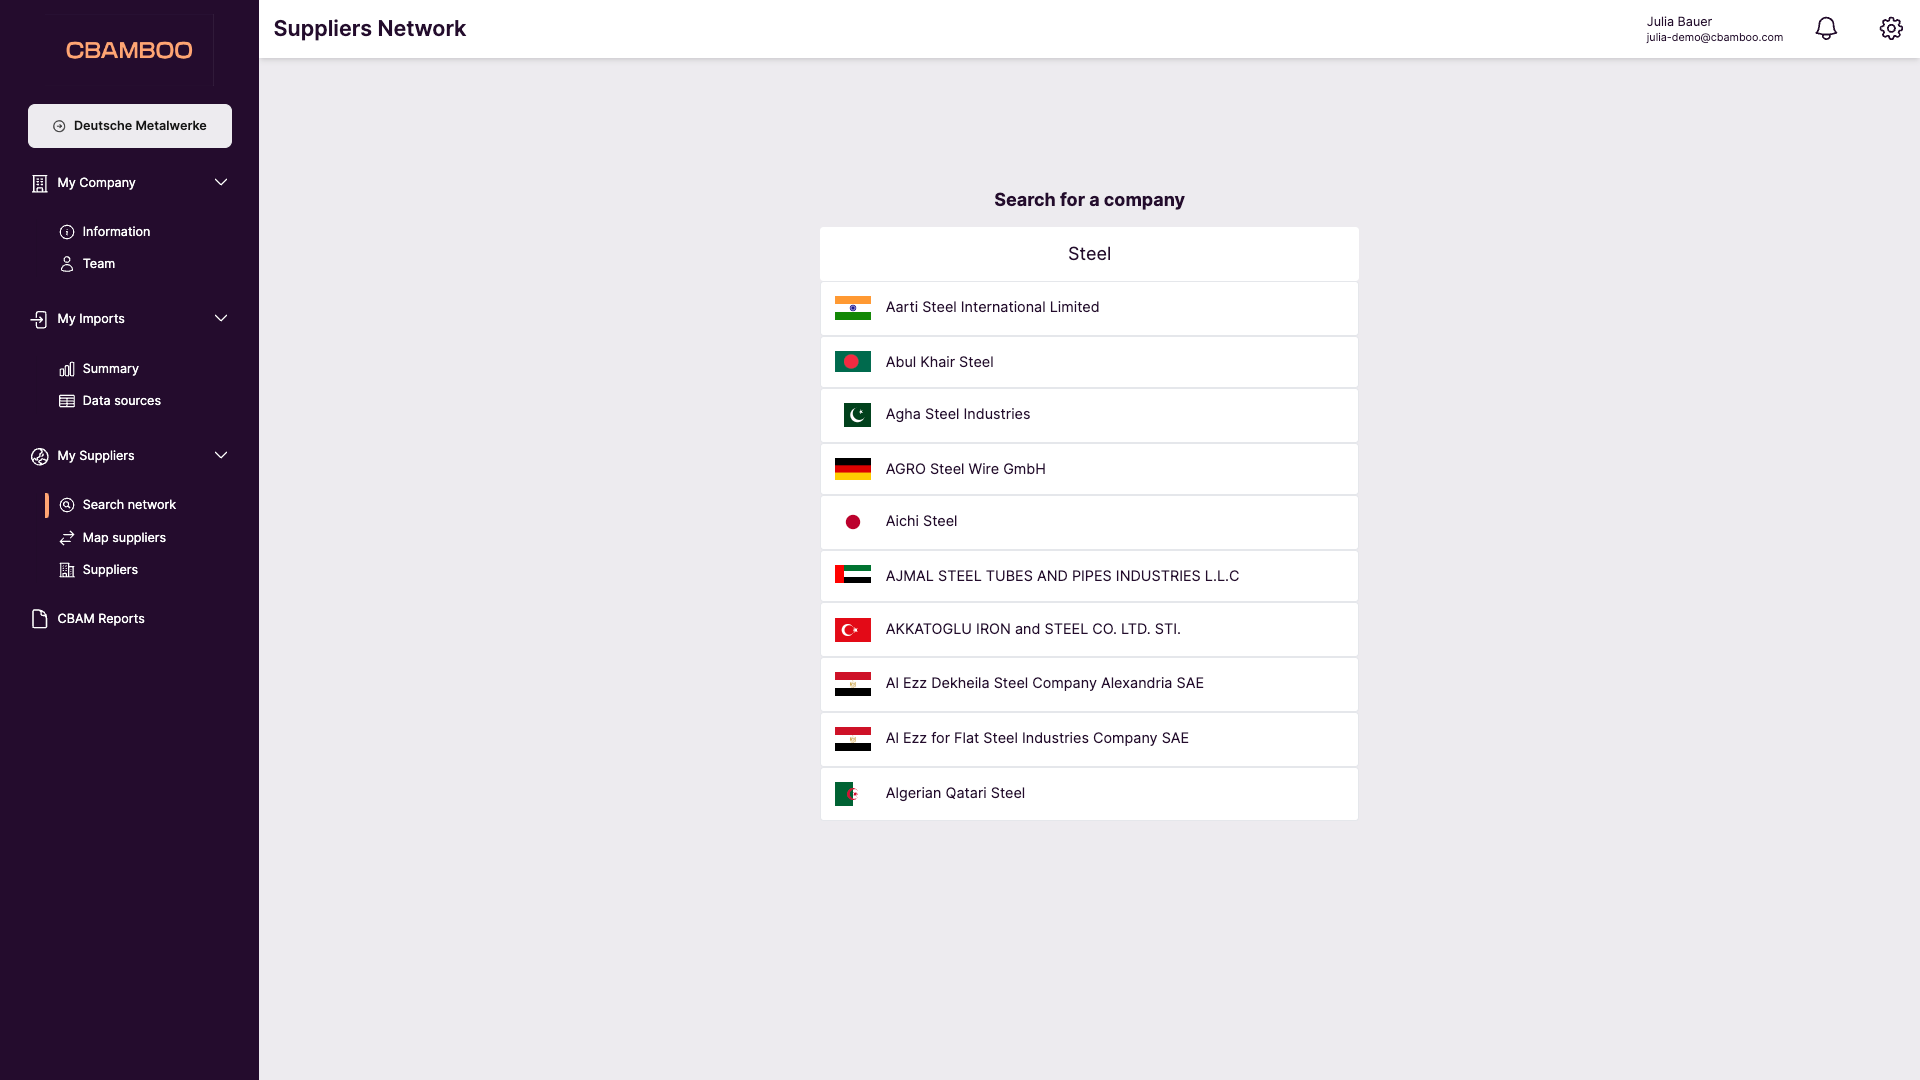
Task: Select the Map suppliers arrows icon
Action: (x=66, y=537)
